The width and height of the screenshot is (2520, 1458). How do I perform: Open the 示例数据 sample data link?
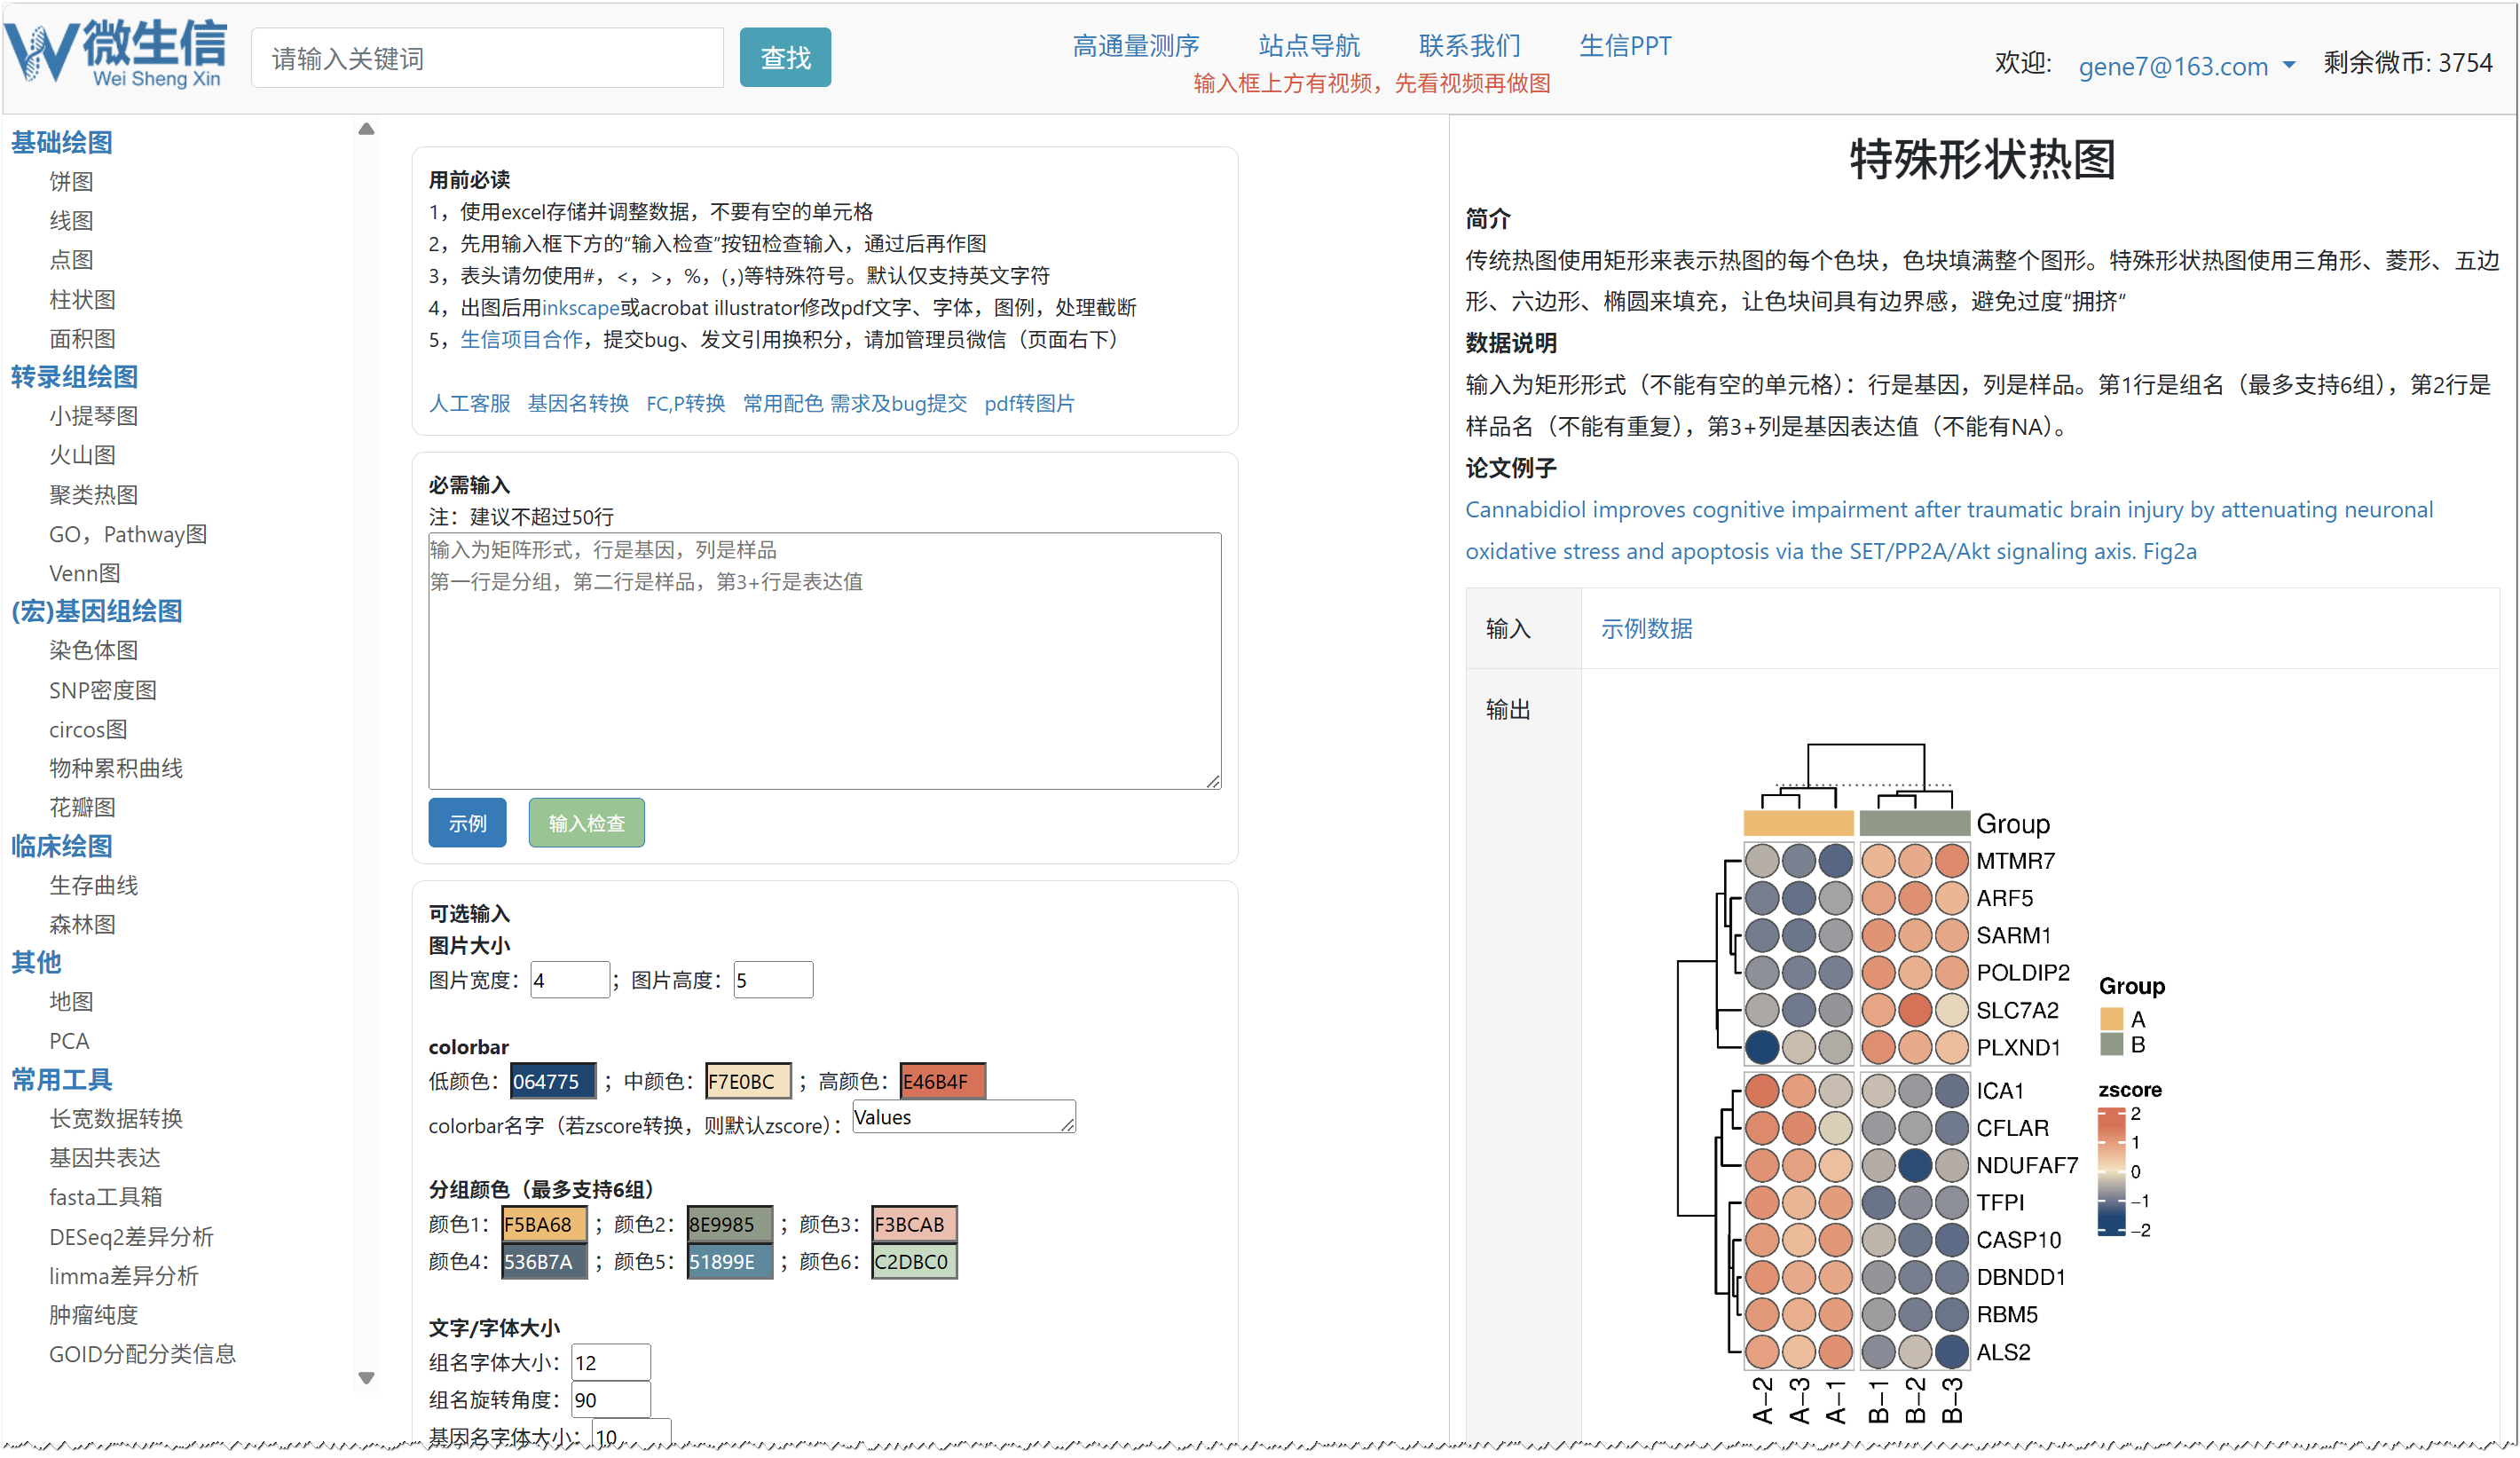[1646, 629]
